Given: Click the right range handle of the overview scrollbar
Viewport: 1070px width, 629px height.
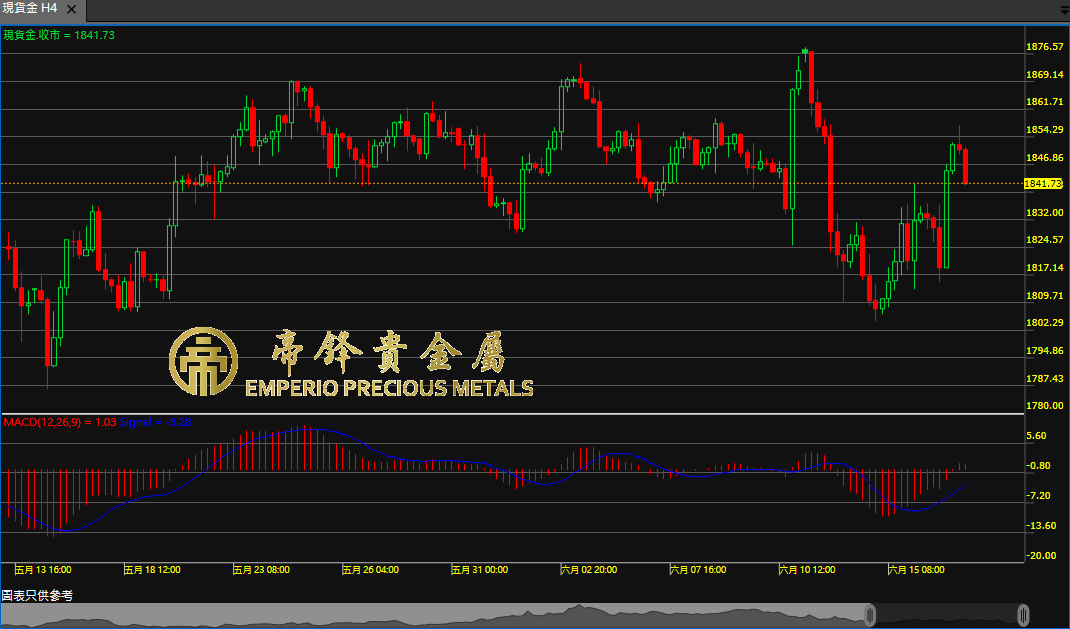Looking at the screenshot, I should (1023, 615).
